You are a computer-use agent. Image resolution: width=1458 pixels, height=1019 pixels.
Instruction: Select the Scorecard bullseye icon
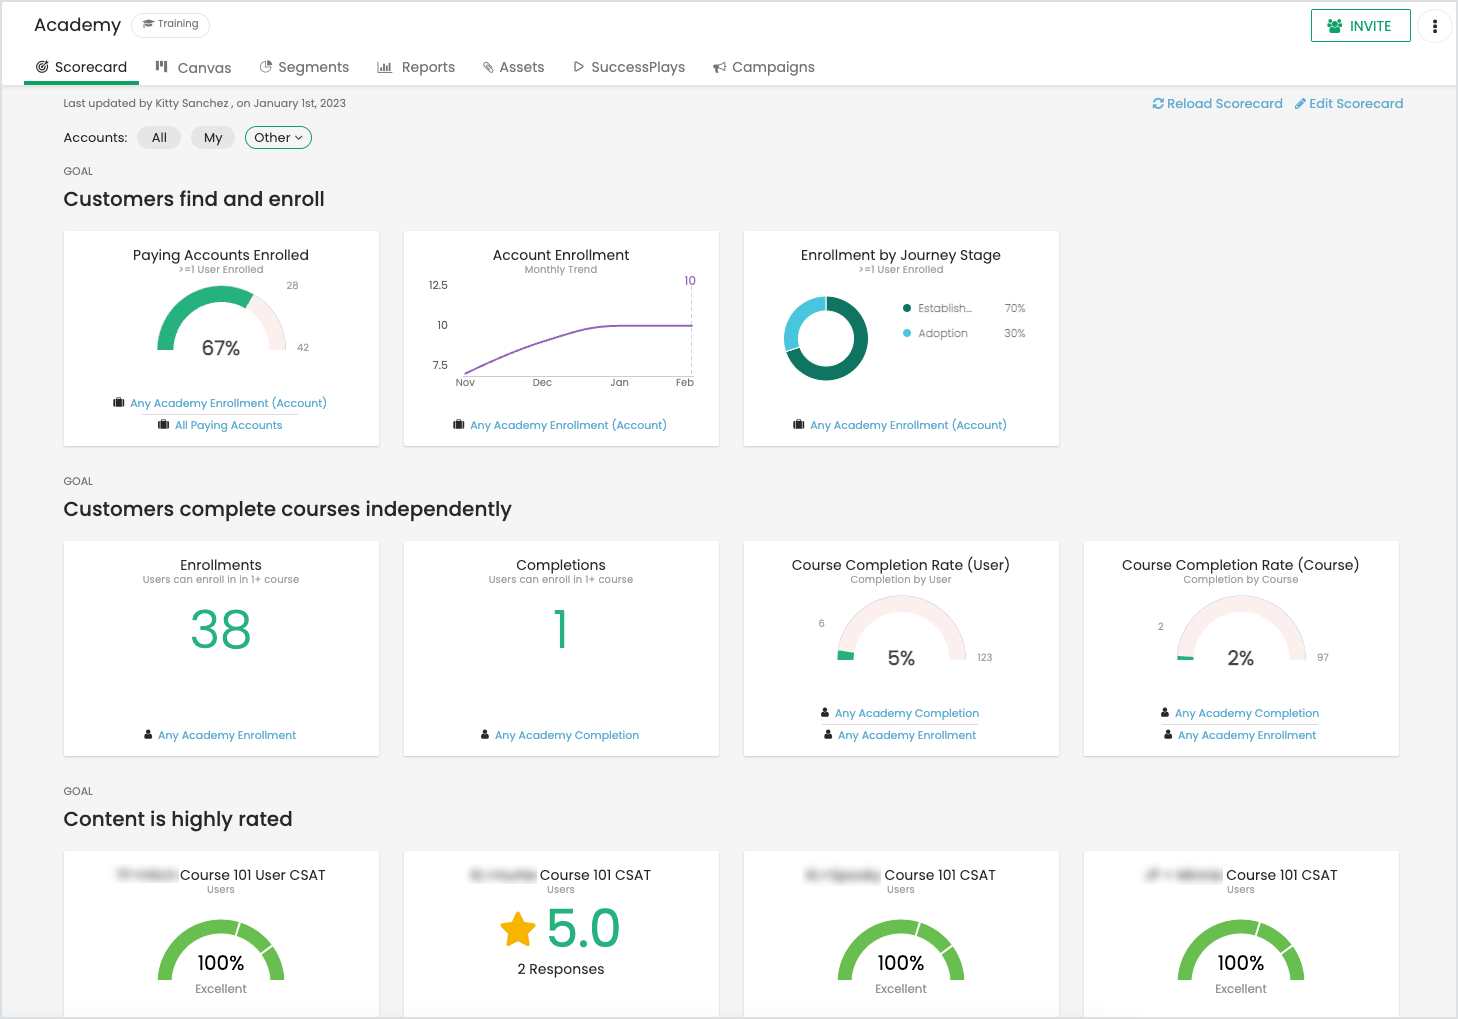(x=43, y=66)
